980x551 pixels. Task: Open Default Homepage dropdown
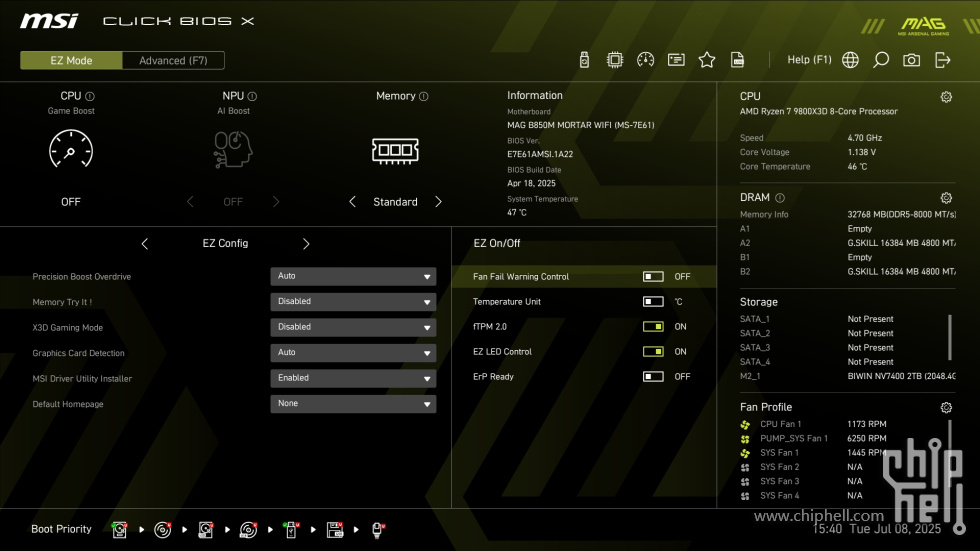point(353,404)
